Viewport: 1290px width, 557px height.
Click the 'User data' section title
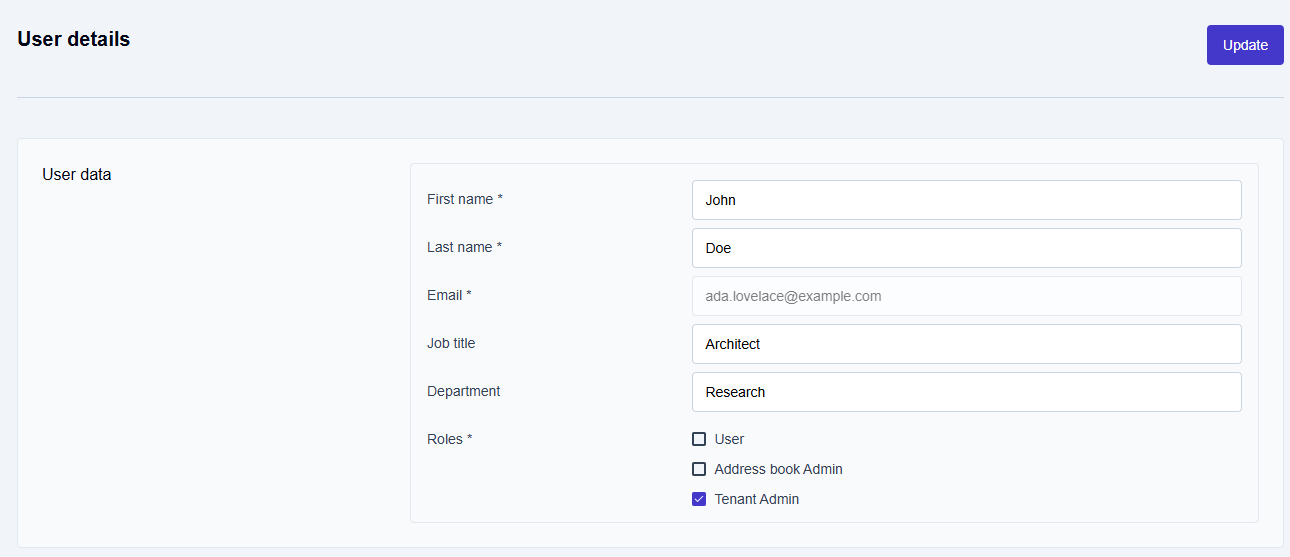point(77,175)
